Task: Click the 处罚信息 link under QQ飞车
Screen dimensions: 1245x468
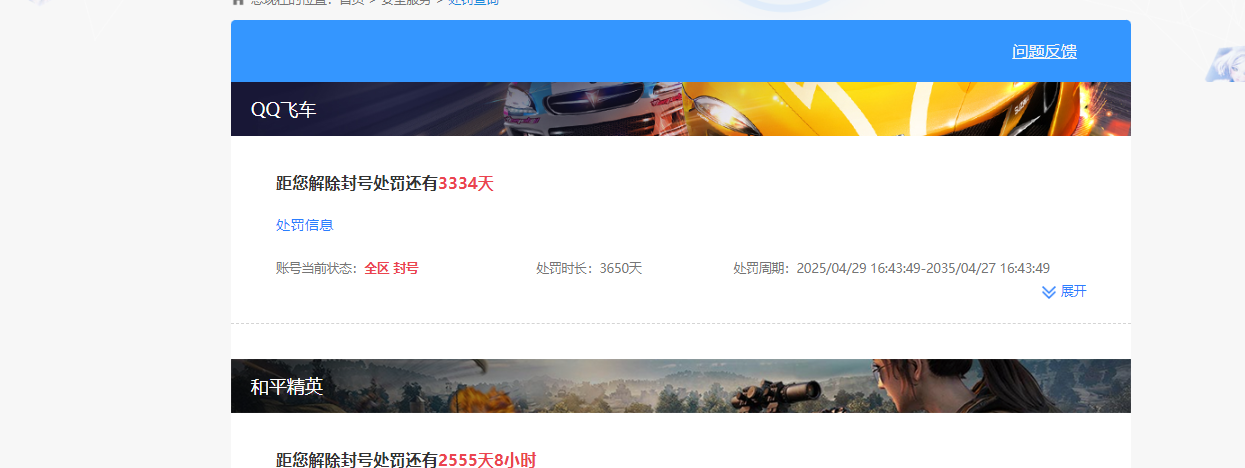Action: click(x=304, y=226)
